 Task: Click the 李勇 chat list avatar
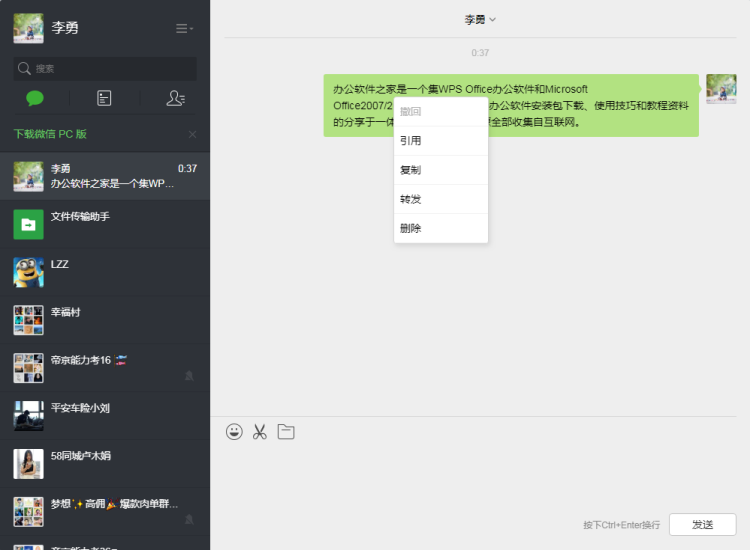28,176
